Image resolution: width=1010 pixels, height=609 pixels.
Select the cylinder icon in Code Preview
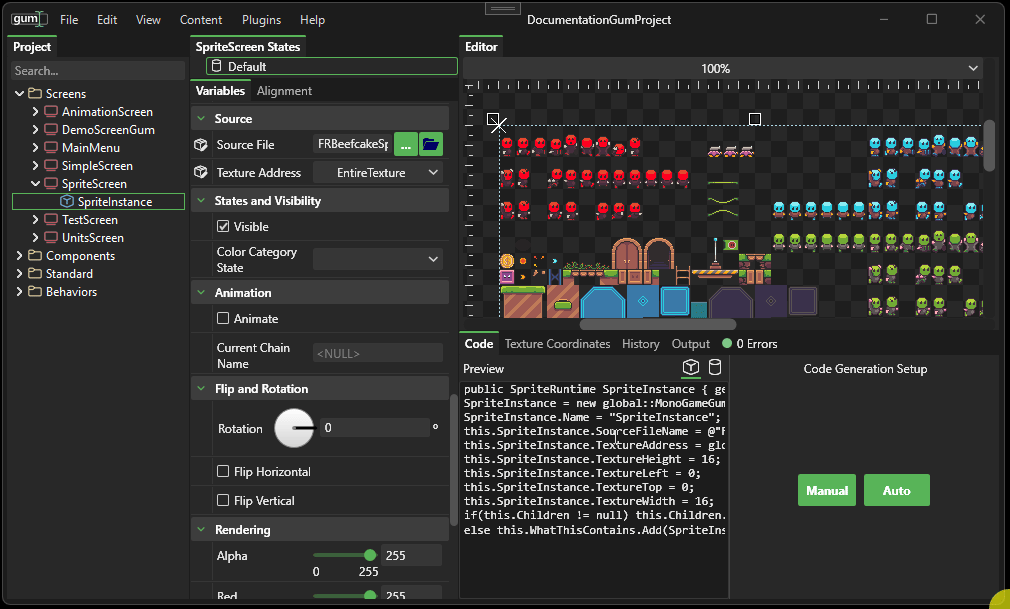(715, 368)
